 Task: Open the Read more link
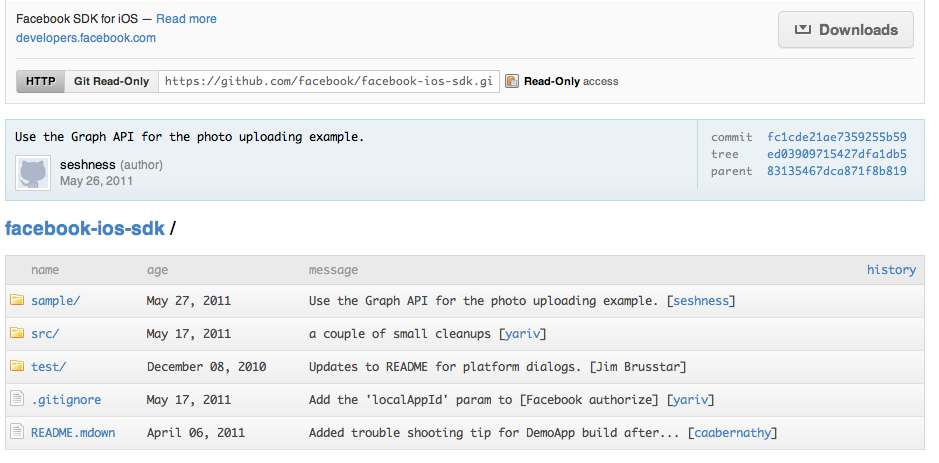pos(186,19)
